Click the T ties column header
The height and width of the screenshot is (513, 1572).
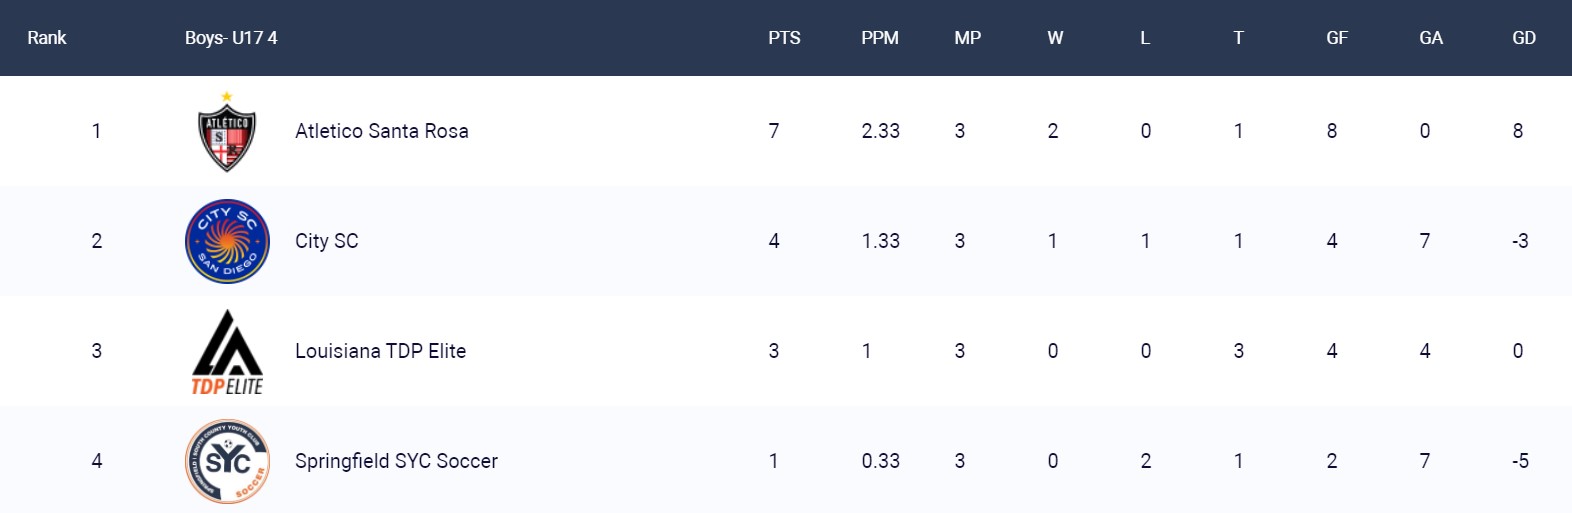tap(1238, 38)
